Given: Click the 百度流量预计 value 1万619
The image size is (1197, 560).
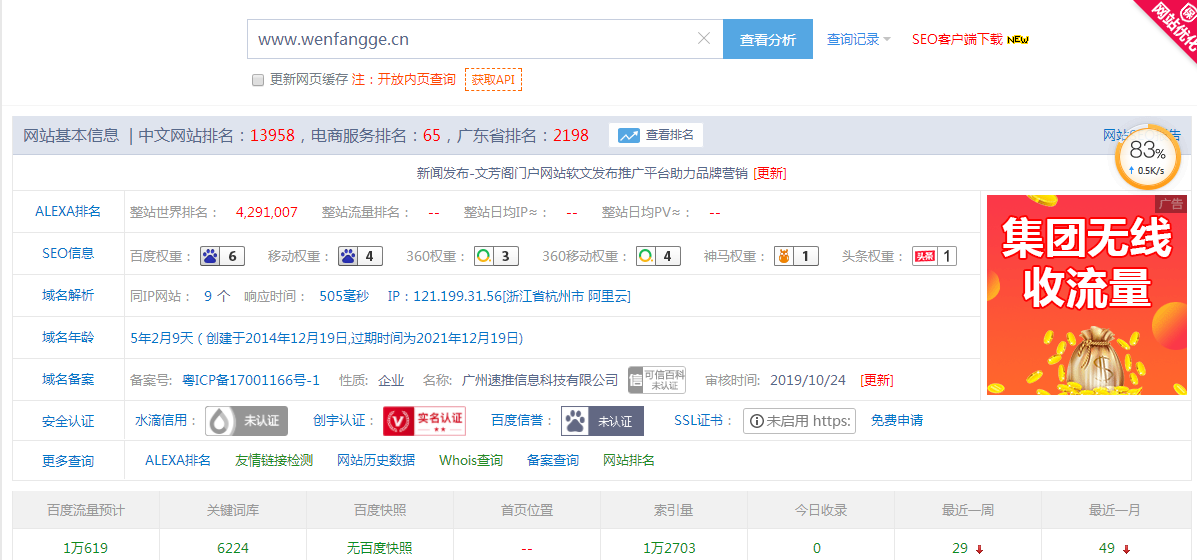Looking at the screenshot, I should pyautogui.click(x=86, y=548).
